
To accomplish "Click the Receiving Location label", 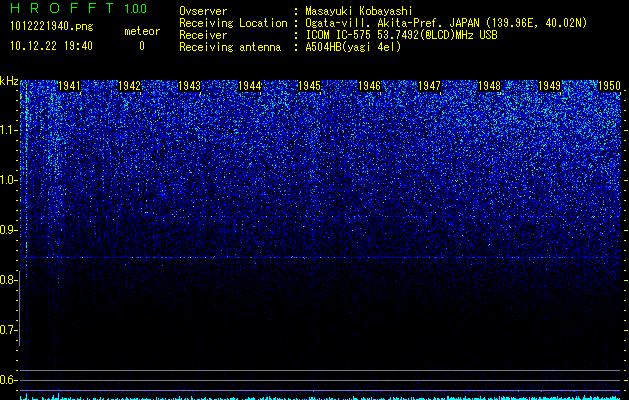I will (233, 23).
